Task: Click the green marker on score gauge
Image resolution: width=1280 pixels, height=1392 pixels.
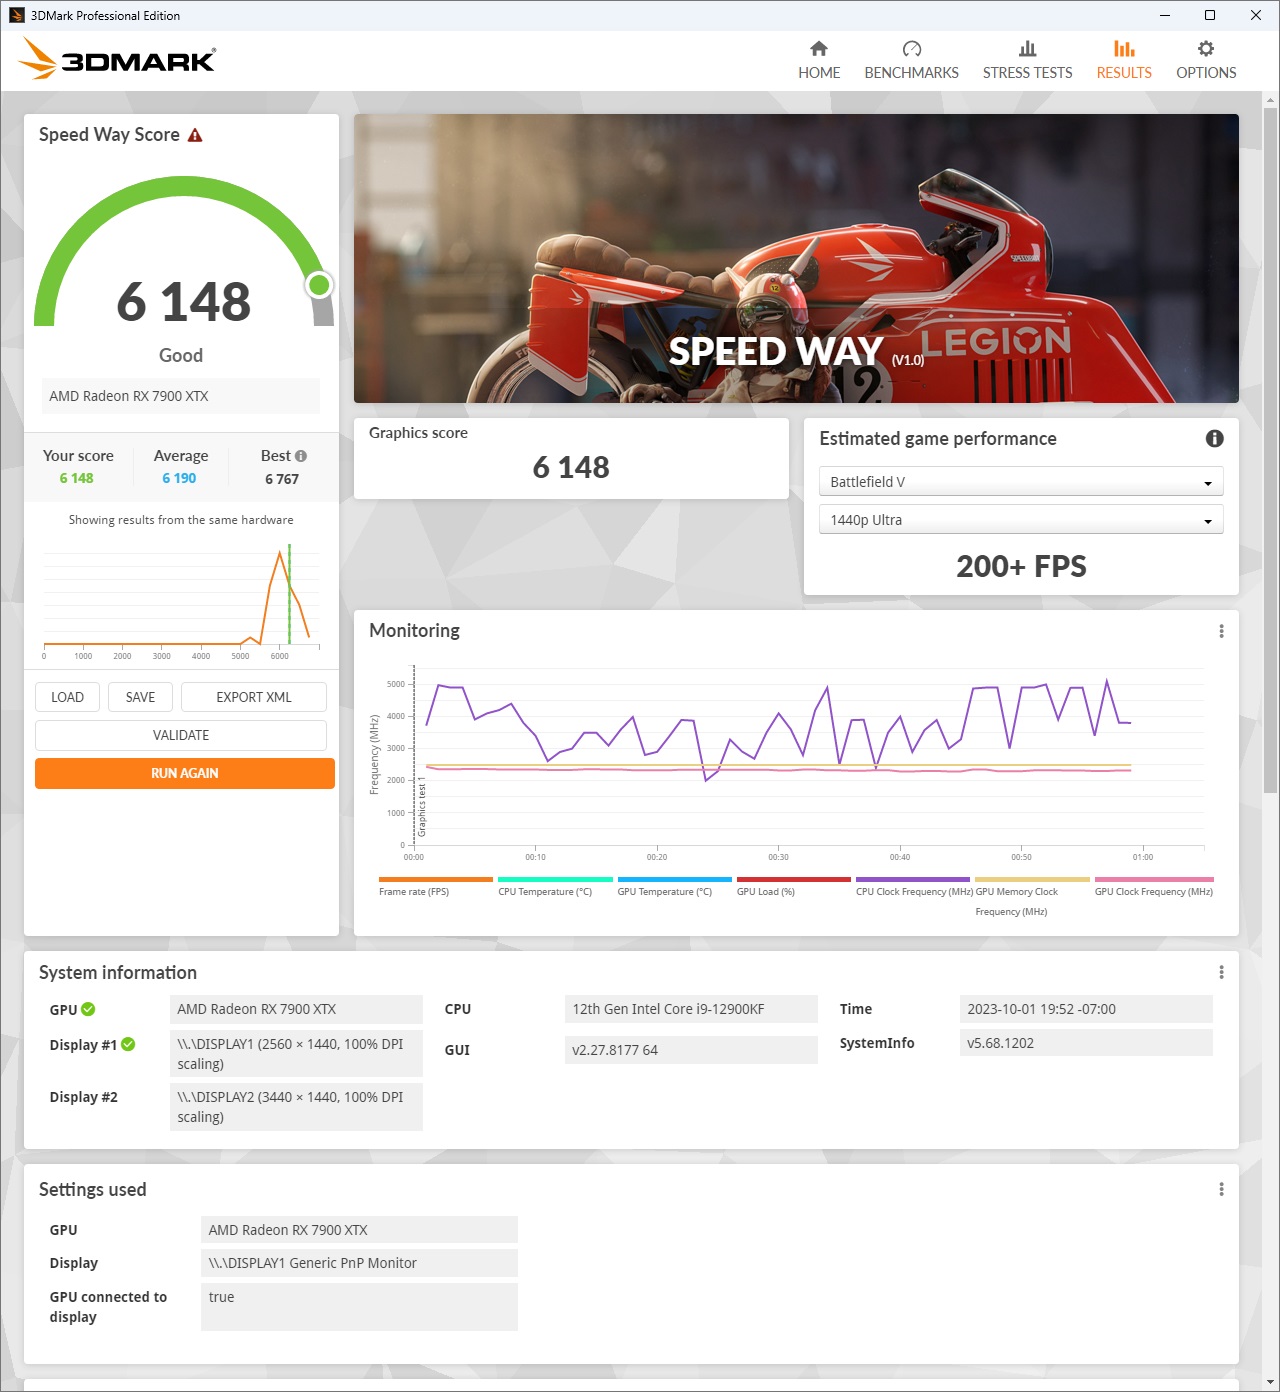Action: click(319, 285)
